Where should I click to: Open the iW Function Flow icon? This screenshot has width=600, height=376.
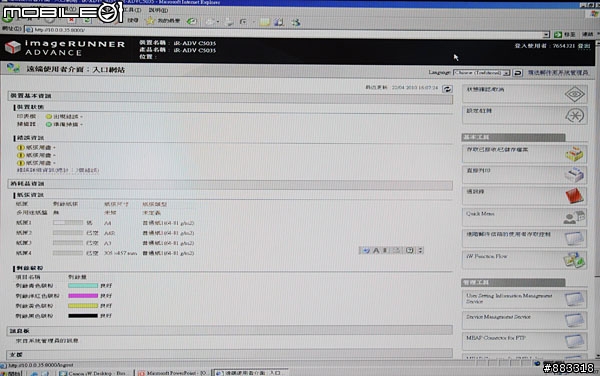click(x=574, y=260)
